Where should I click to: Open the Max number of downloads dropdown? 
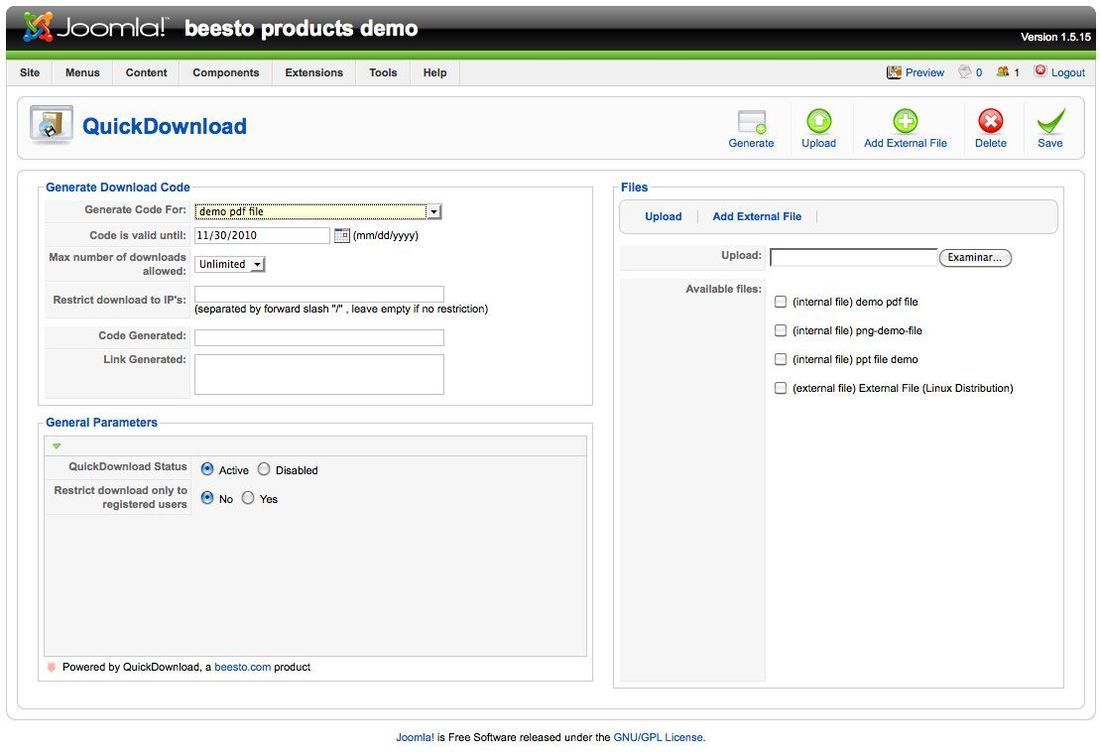click(229, 264)
